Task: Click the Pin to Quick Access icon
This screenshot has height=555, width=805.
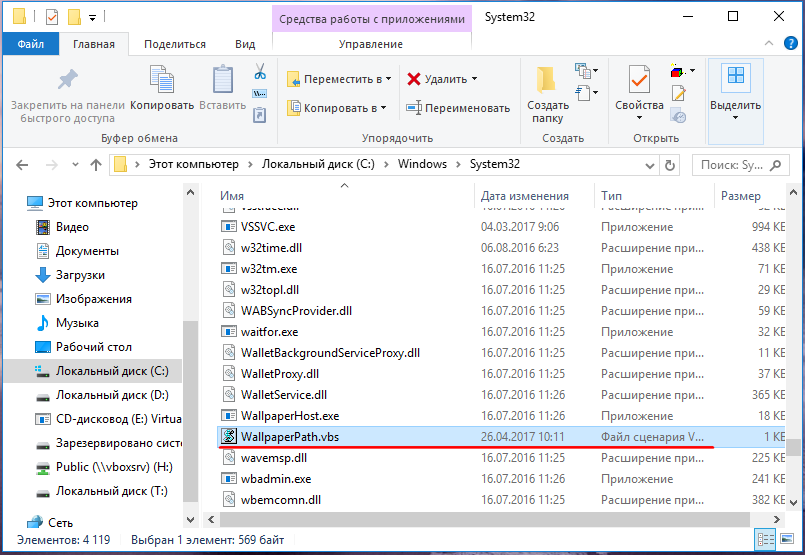Action: pos(67,80)
